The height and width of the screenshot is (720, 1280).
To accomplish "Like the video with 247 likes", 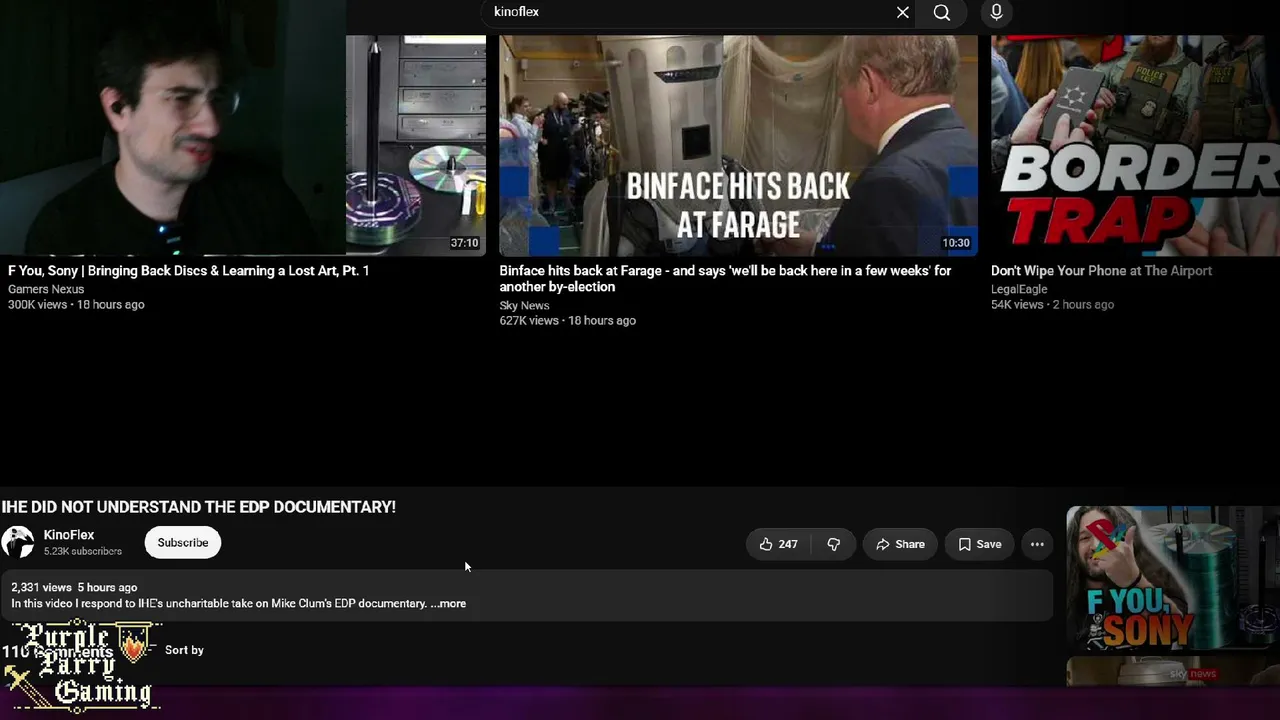I will click(779, 544).
